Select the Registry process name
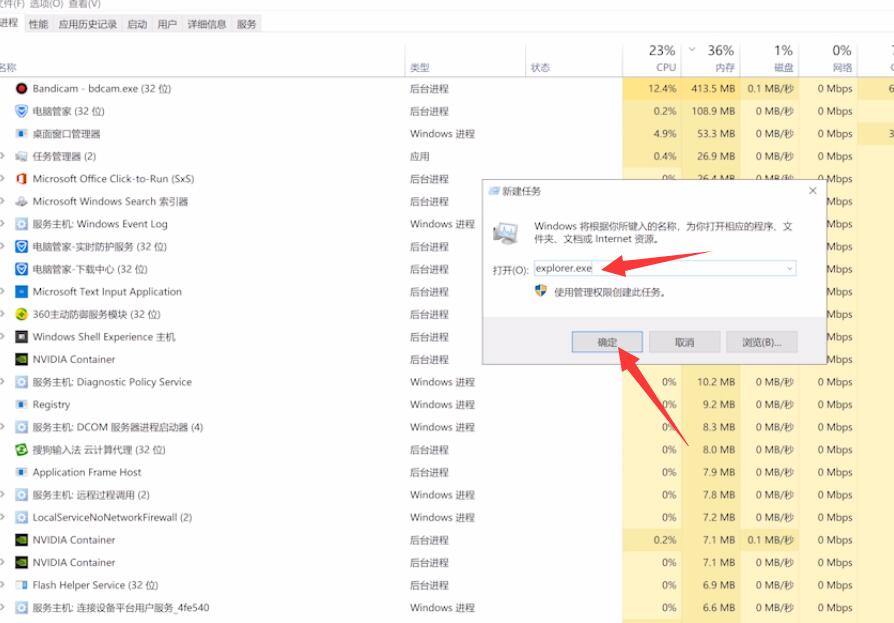 51,405
